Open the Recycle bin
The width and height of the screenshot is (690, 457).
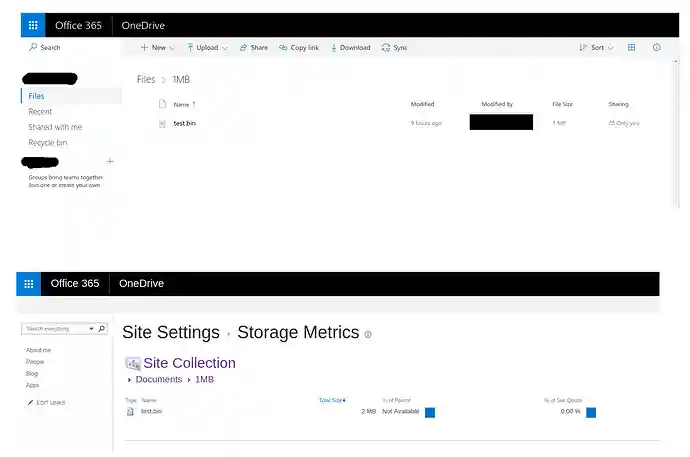[x=48, y=143]
